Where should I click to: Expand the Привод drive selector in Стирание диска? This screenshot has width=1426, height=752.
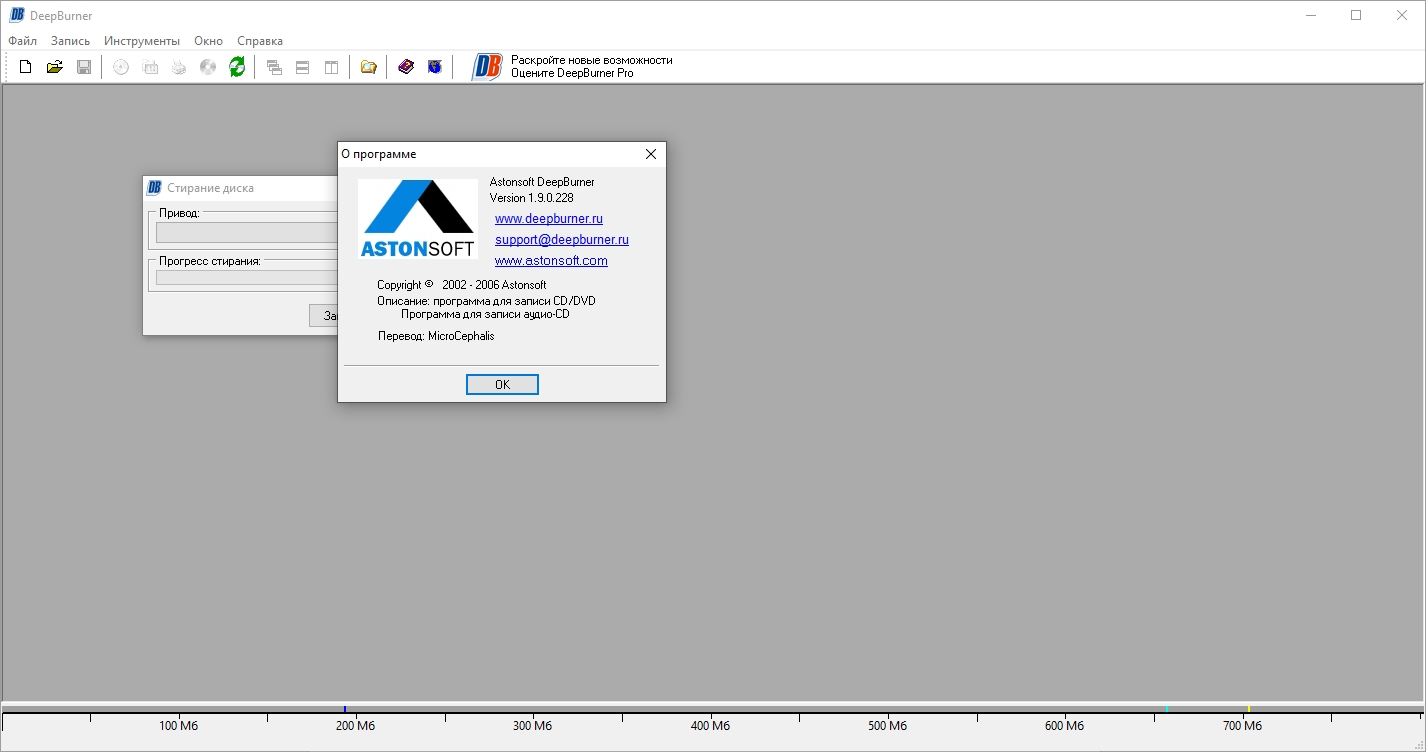tap(248, 232)
